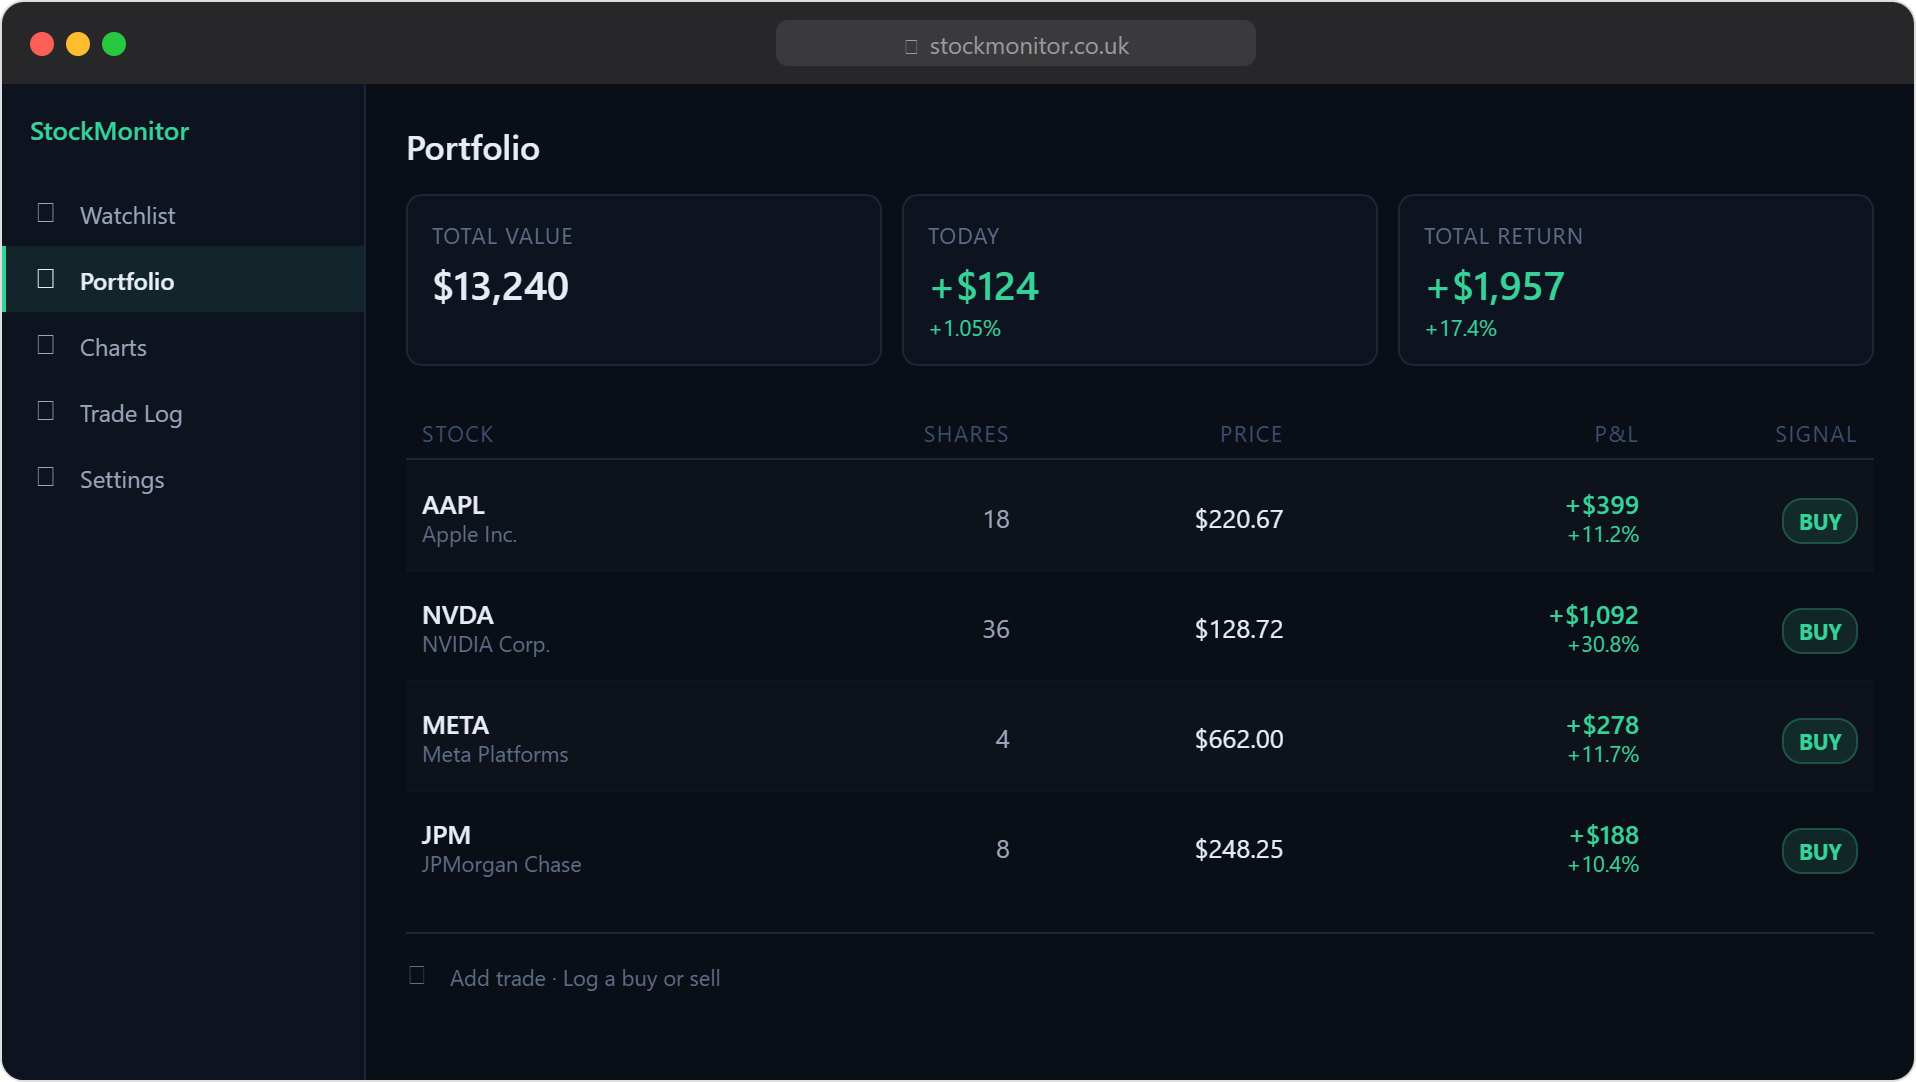Sort by the PRICE column header
This screenshot has height=1082, width=1916.
1251,434
